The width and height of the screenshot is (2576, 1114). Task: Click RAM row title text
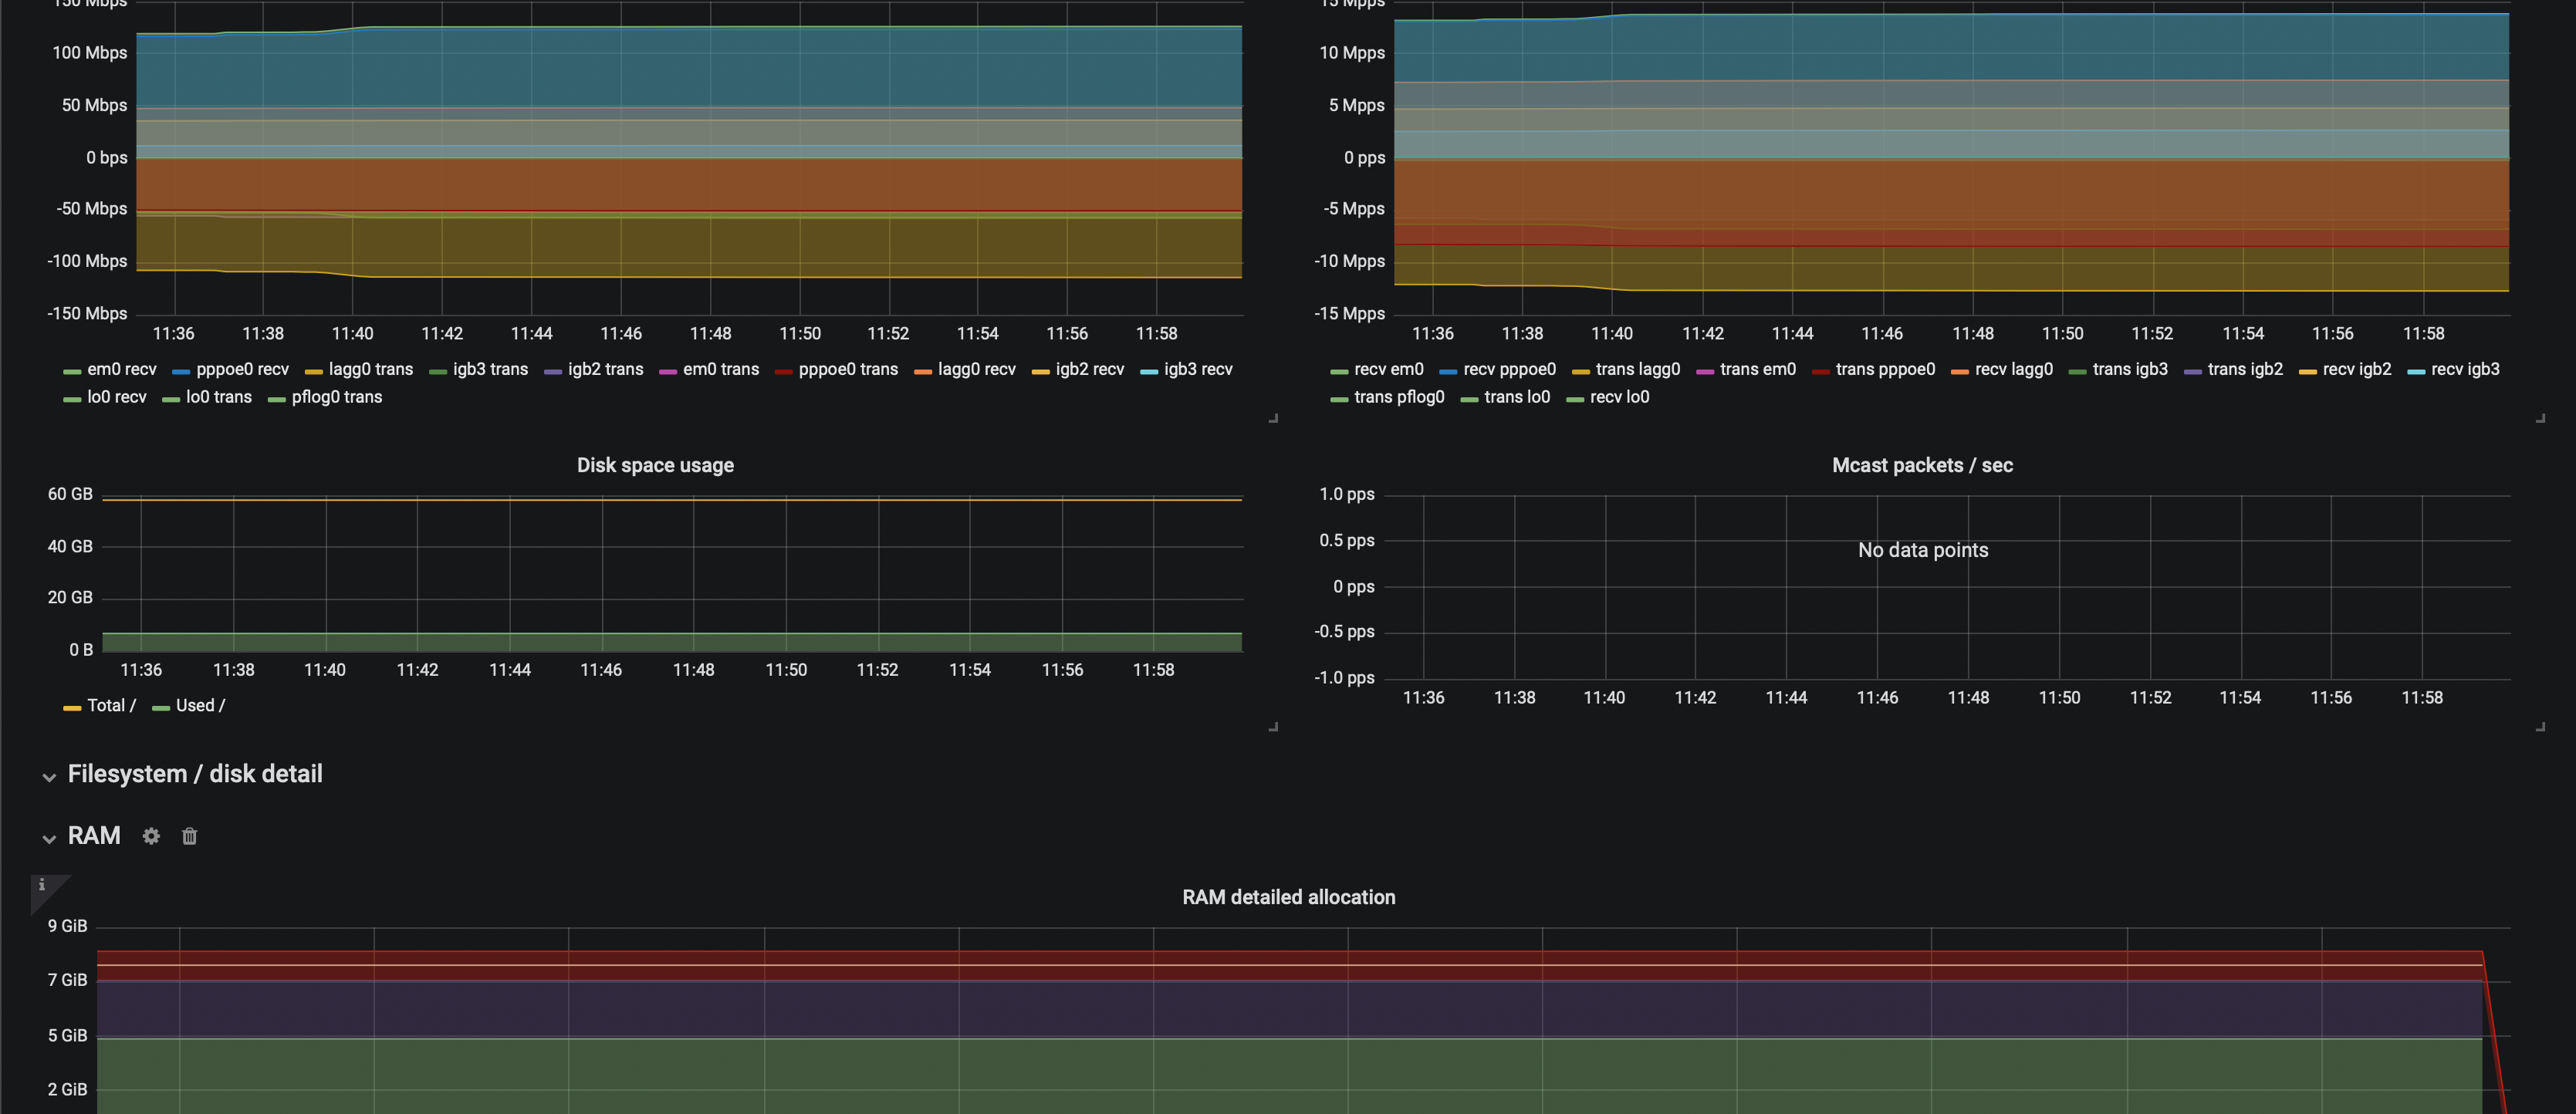tap(94, 836)
